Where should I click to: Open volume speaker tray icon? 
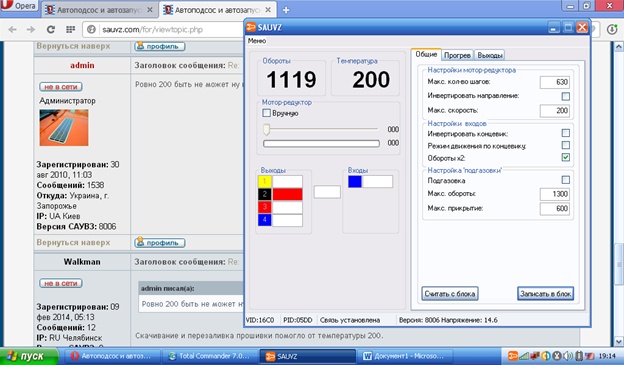pos(569,355)
